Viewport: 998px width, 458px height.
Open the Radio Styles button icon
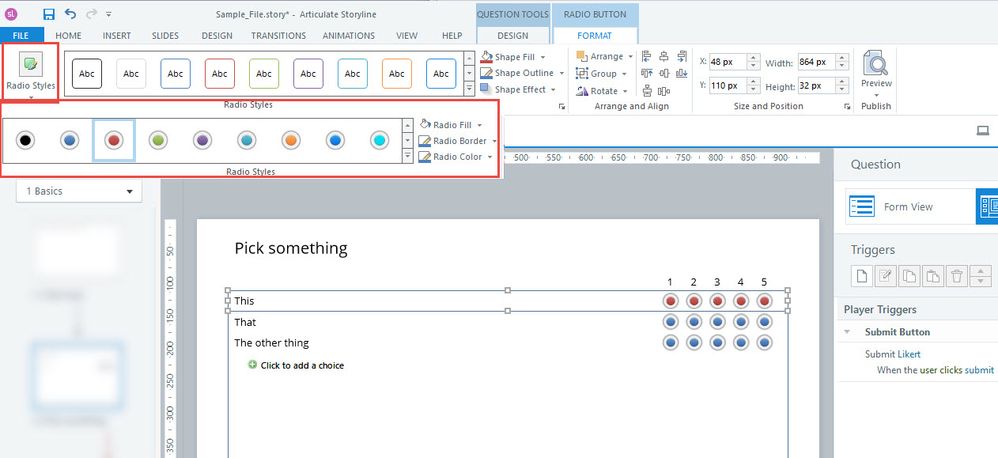(31, 64)
